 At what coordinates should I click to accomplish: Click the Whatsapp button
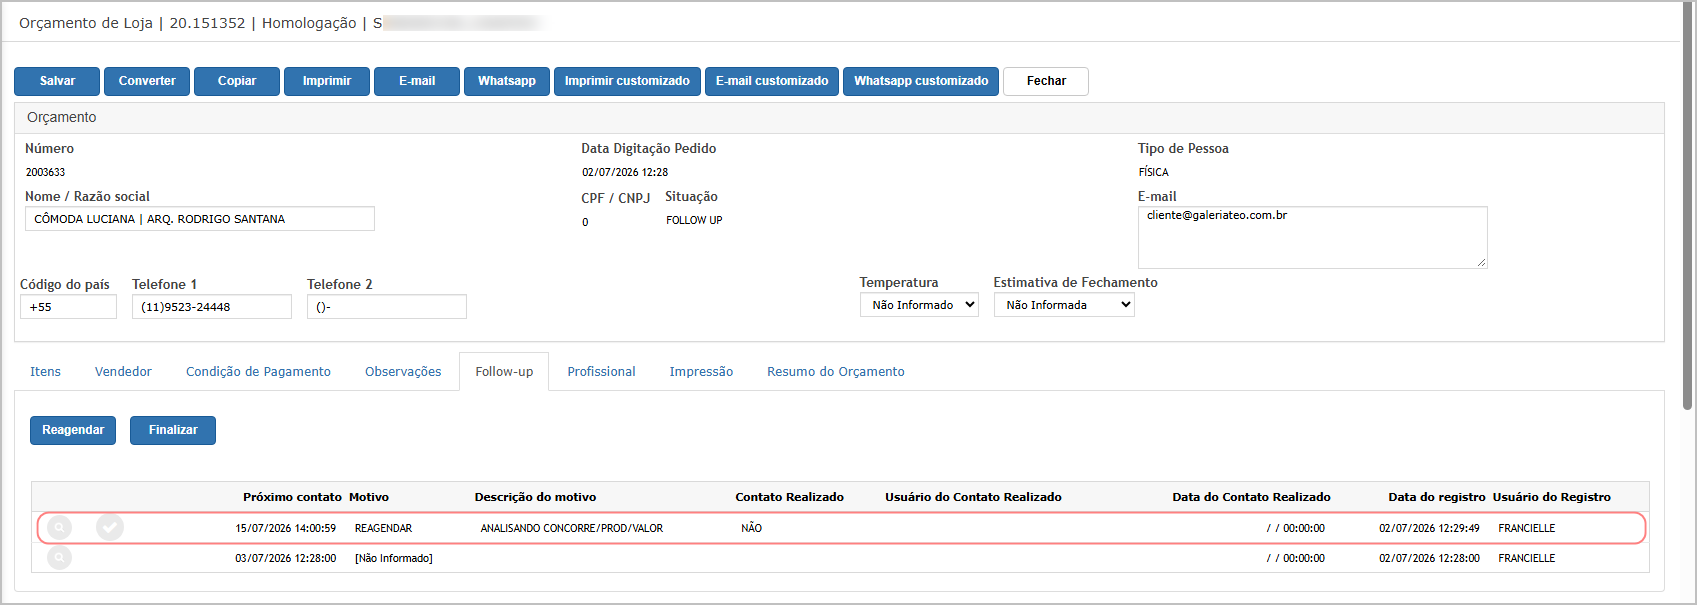(x=507, y=81)
